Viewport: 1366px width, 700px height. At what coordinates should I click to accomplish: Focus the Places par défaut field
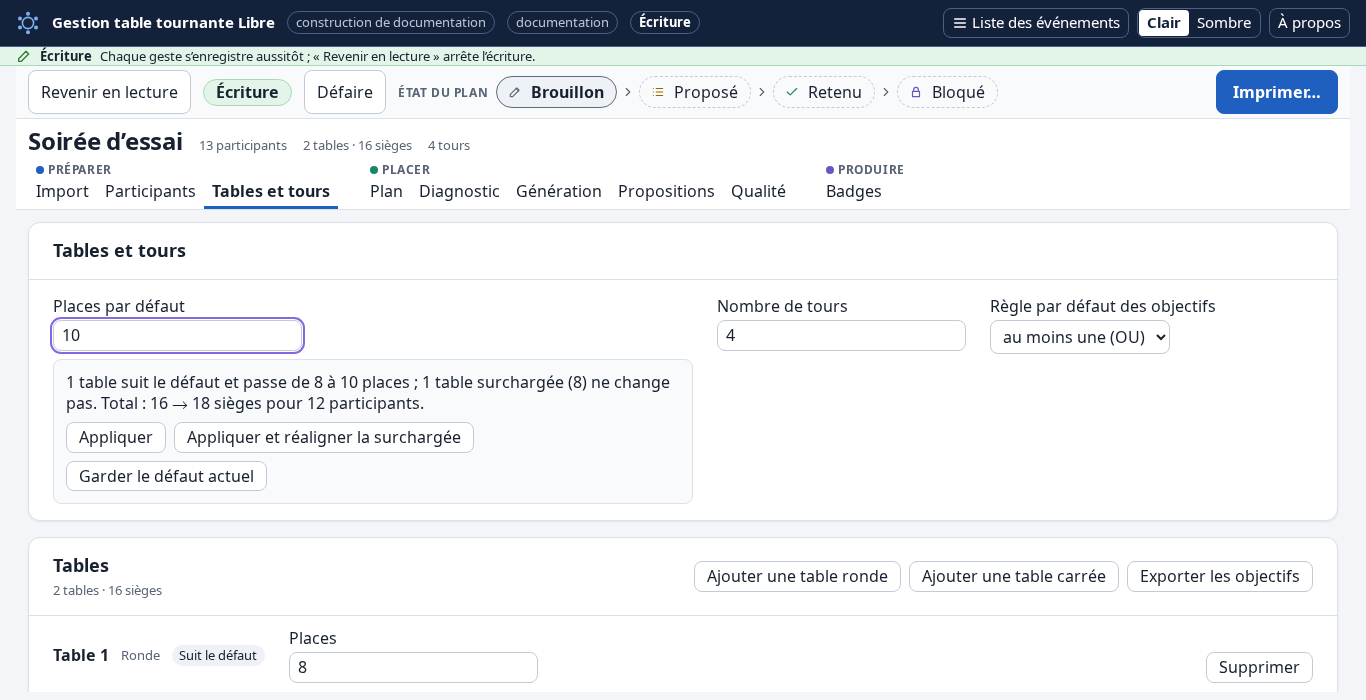click(178, 335)
